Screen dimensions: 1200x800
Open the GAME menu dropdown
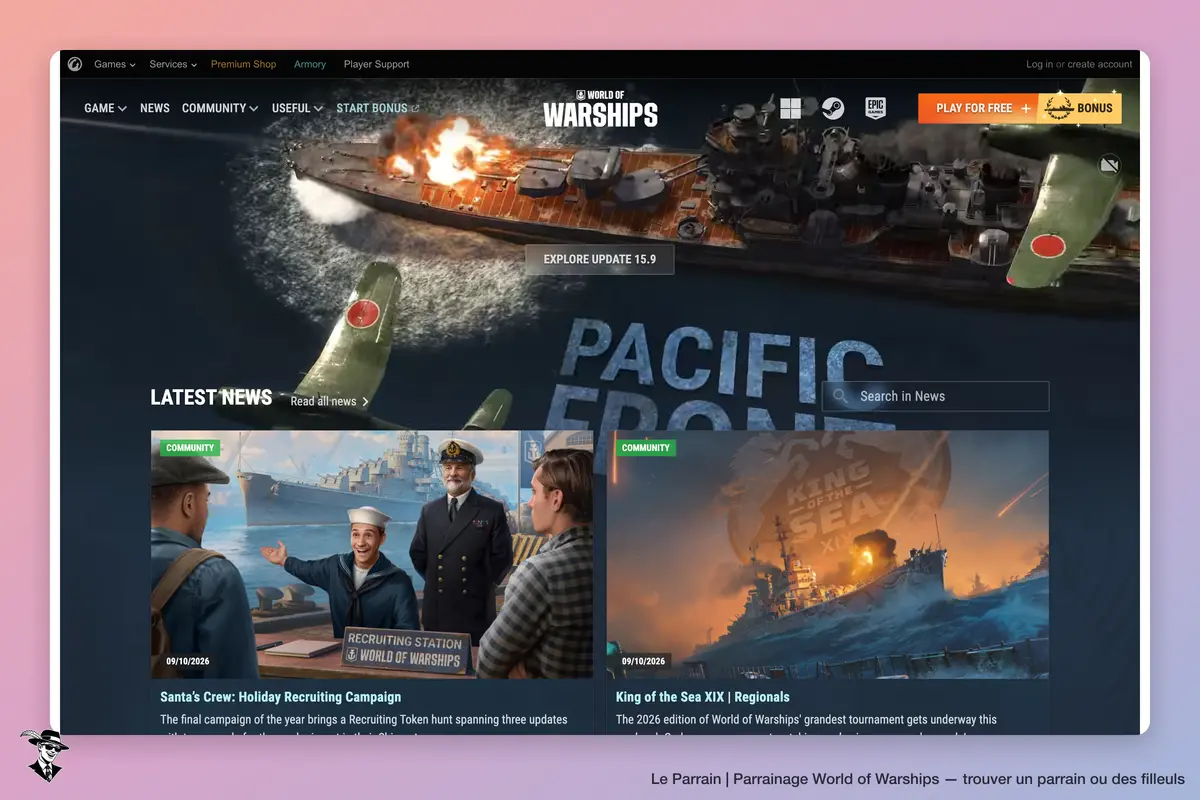[x=105, y=108]
